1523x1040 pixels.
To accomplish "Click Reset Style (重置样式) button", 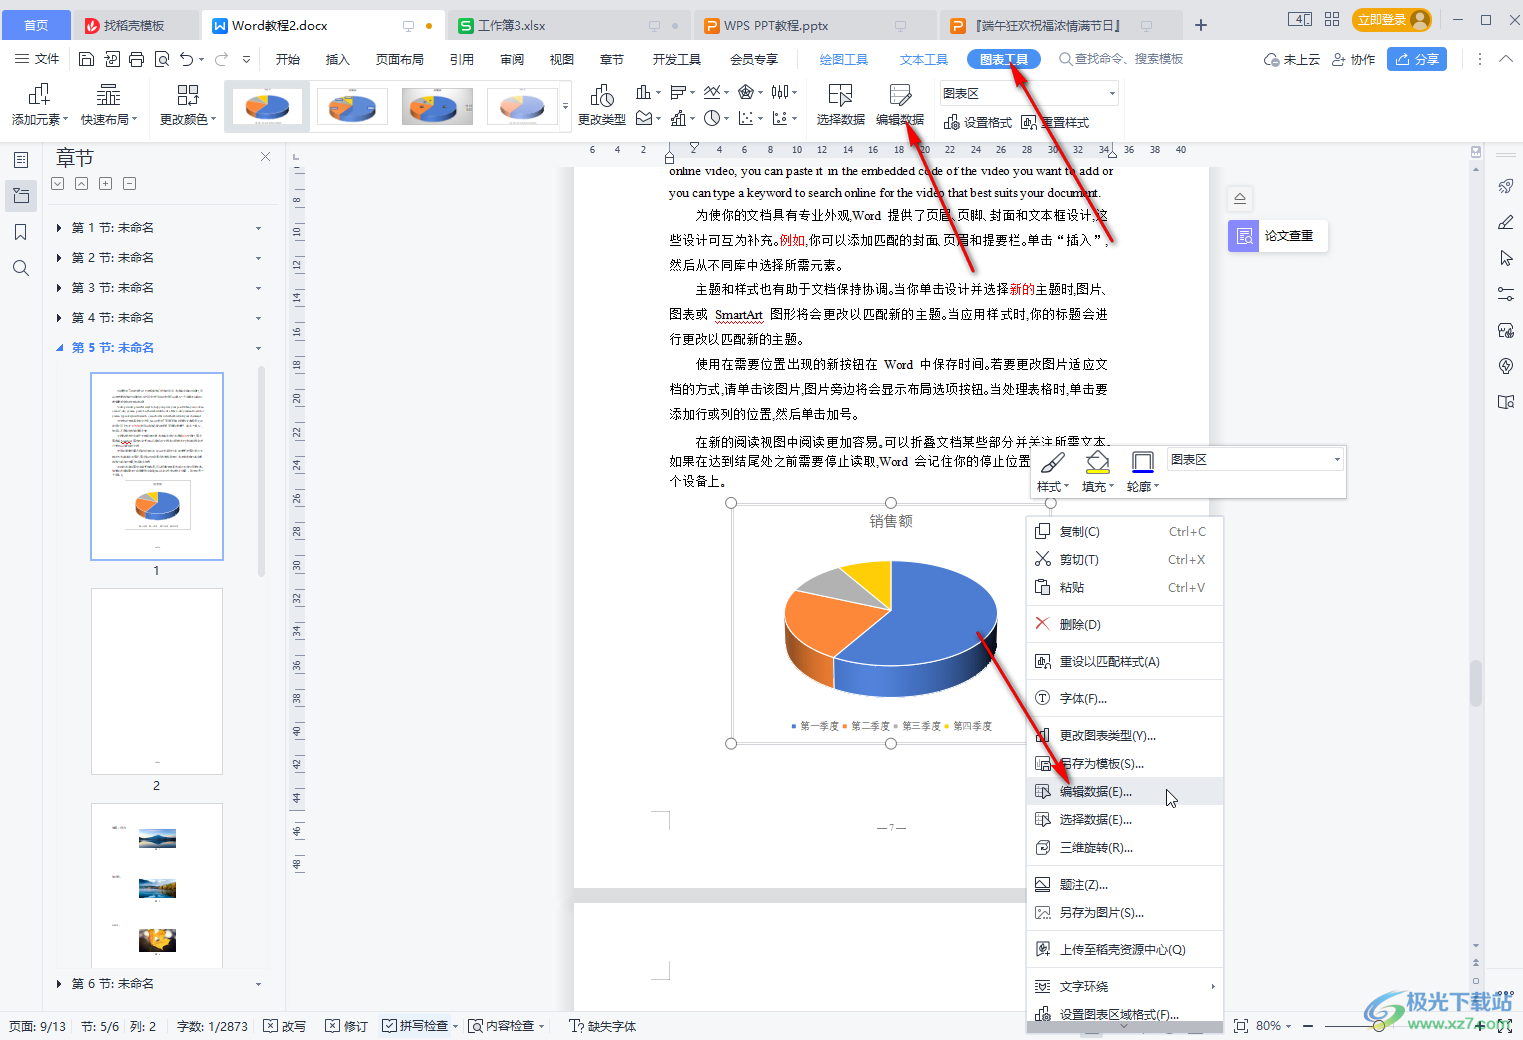I will point(1055,122).
